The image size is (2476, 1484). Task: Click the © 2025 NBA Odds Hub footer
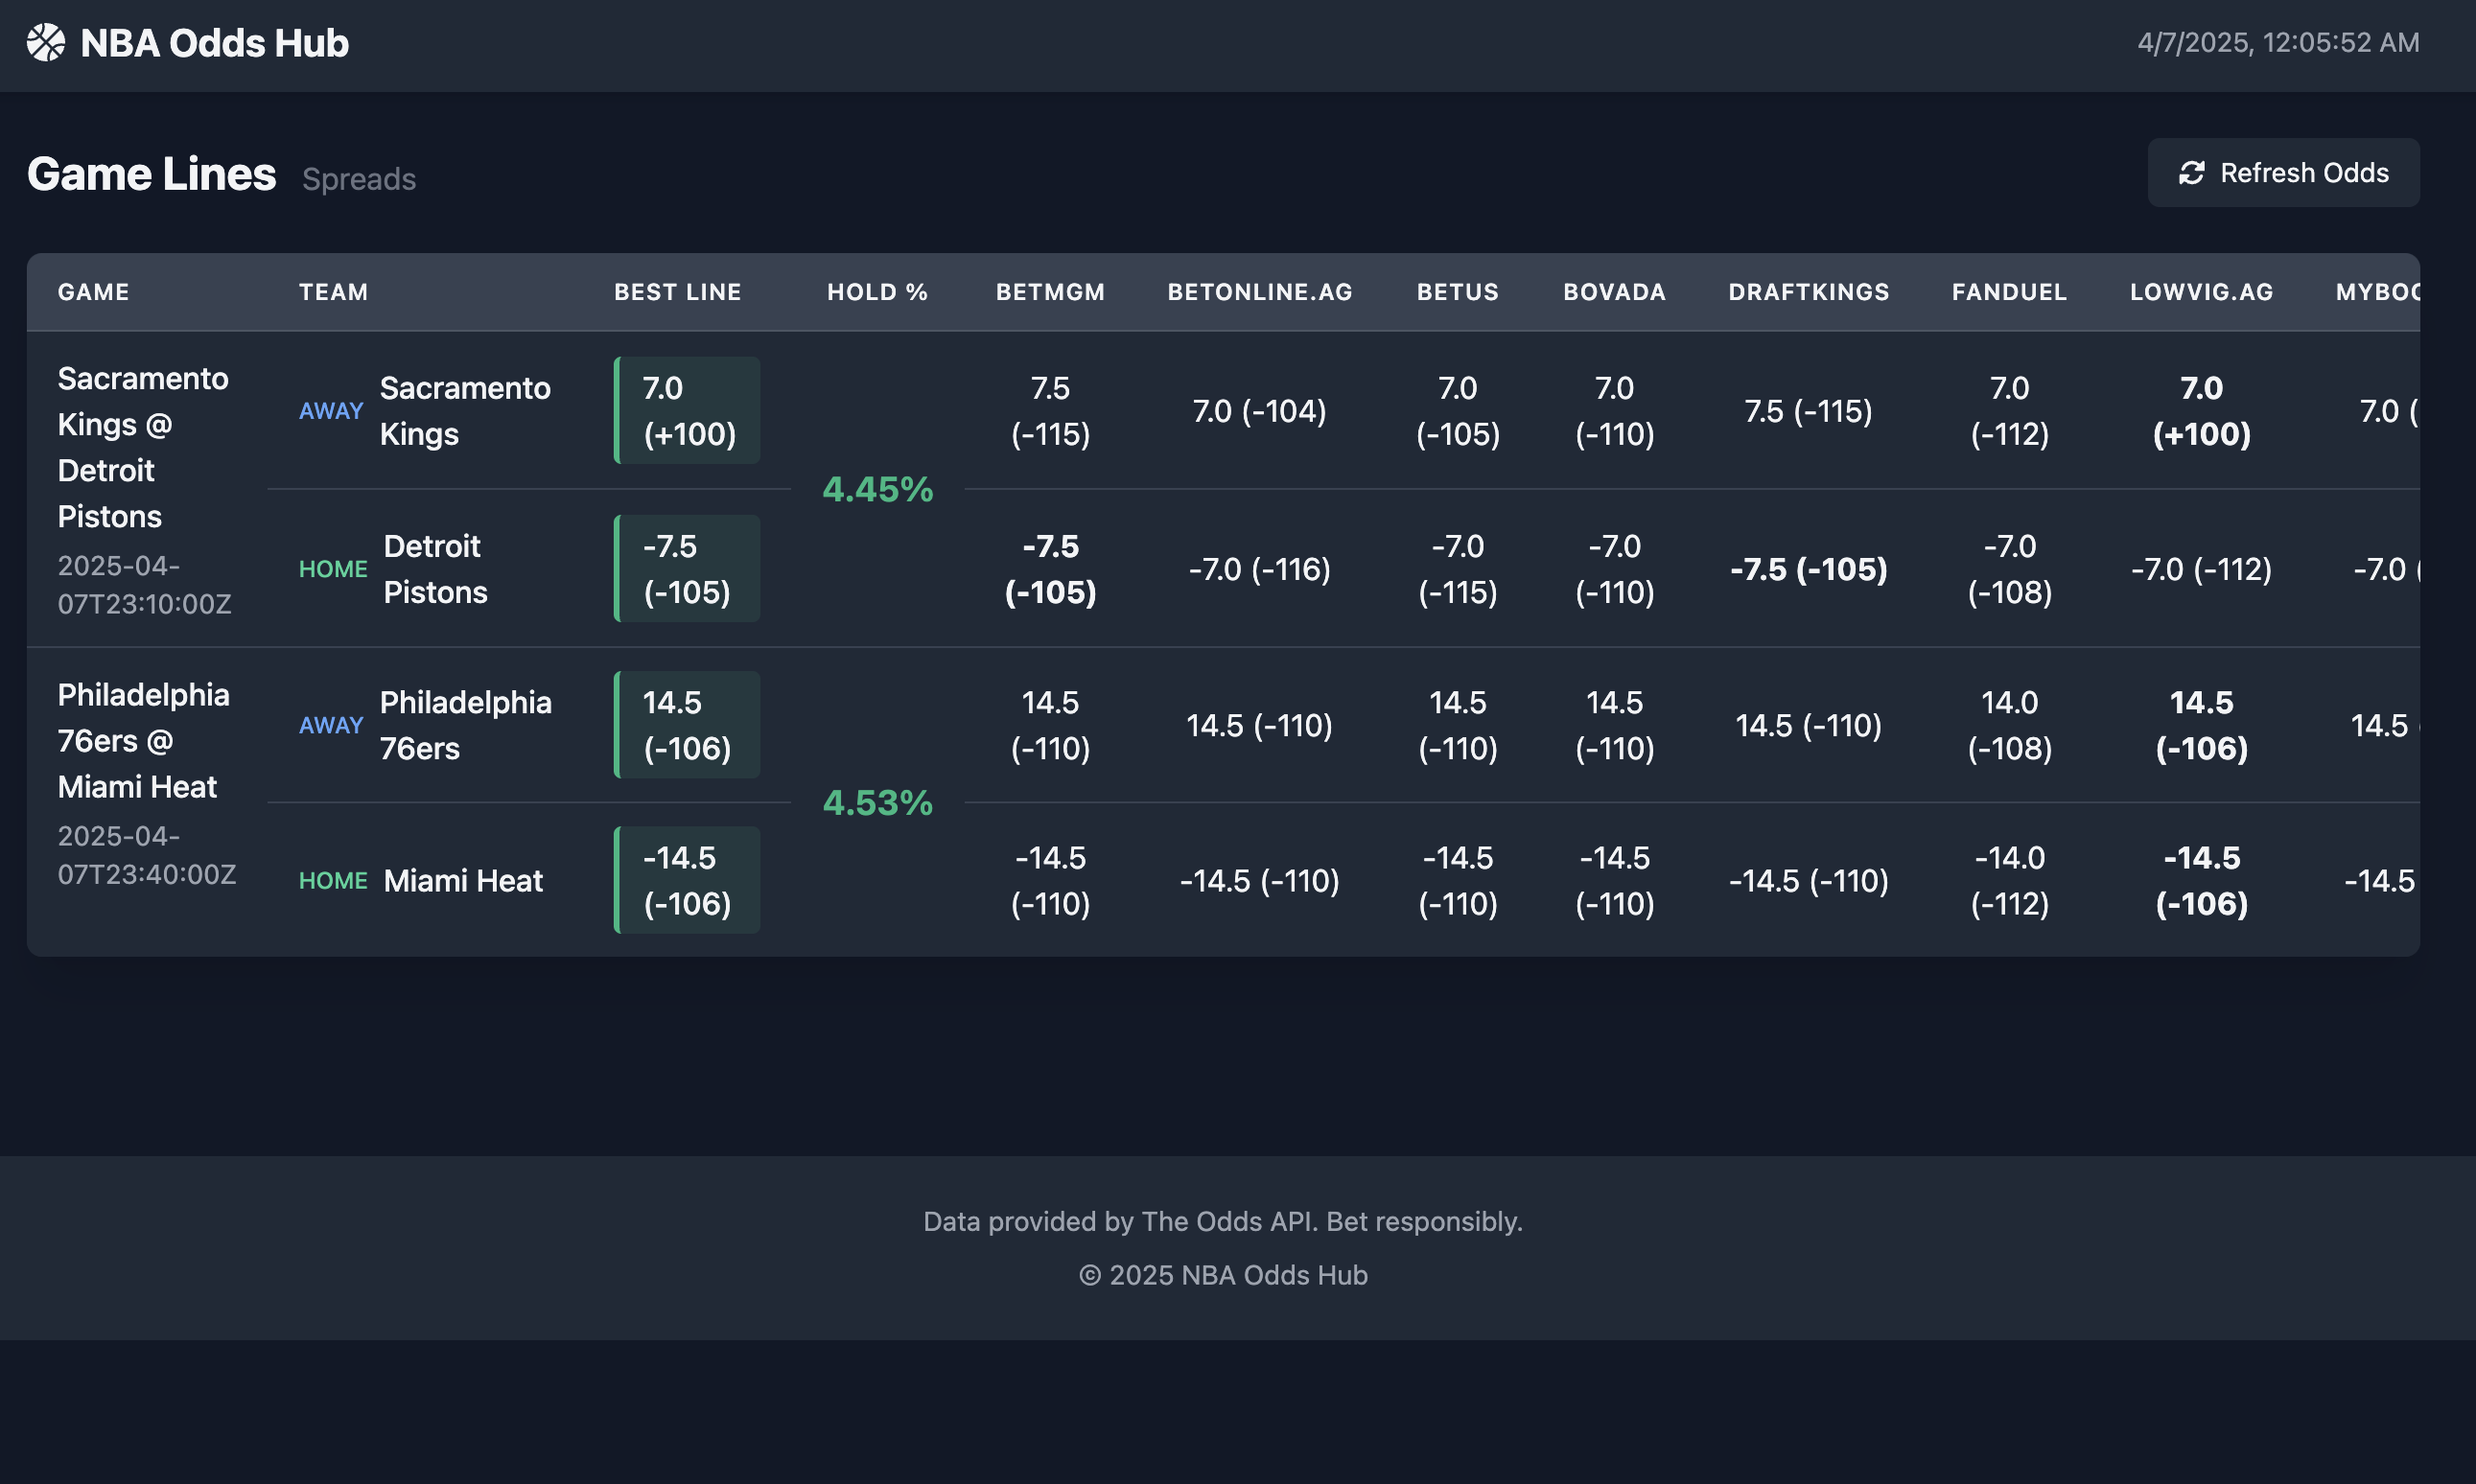coord(1222,1275)
